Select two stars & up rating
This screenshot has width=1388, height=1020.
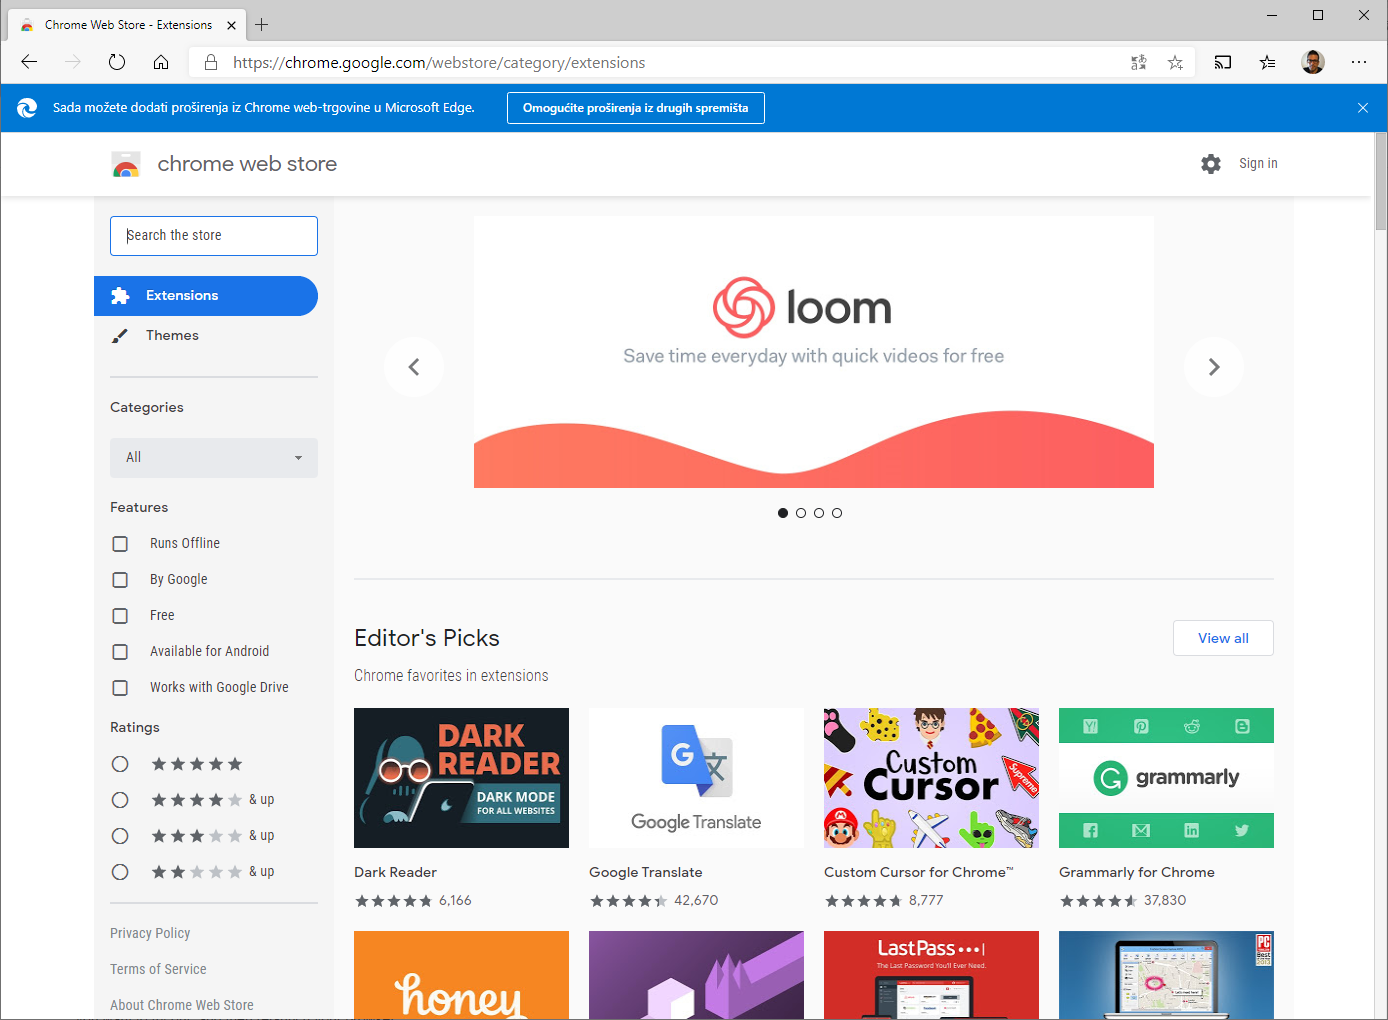120,872
